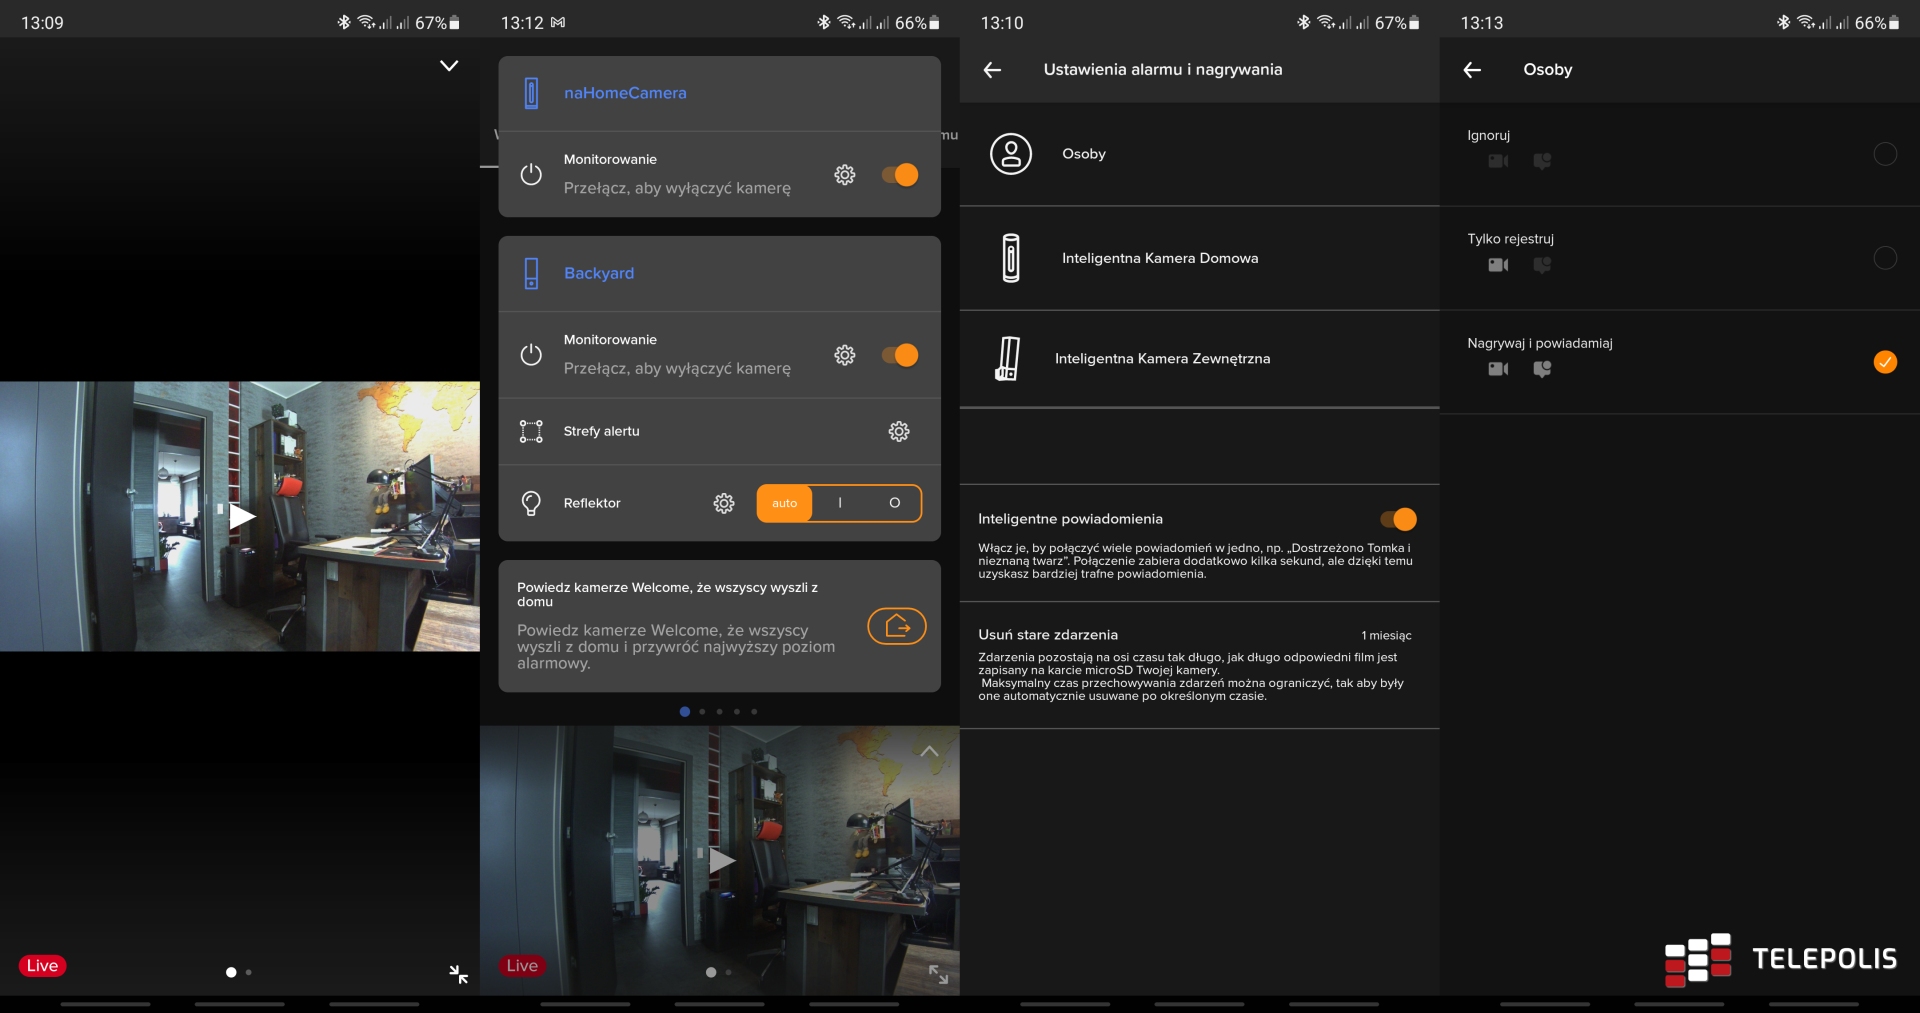Screen dimensions: 1920x1013
Task: Change Usuń stare zdarzenia 1 miesiąc value
Action: [1386, 636]
